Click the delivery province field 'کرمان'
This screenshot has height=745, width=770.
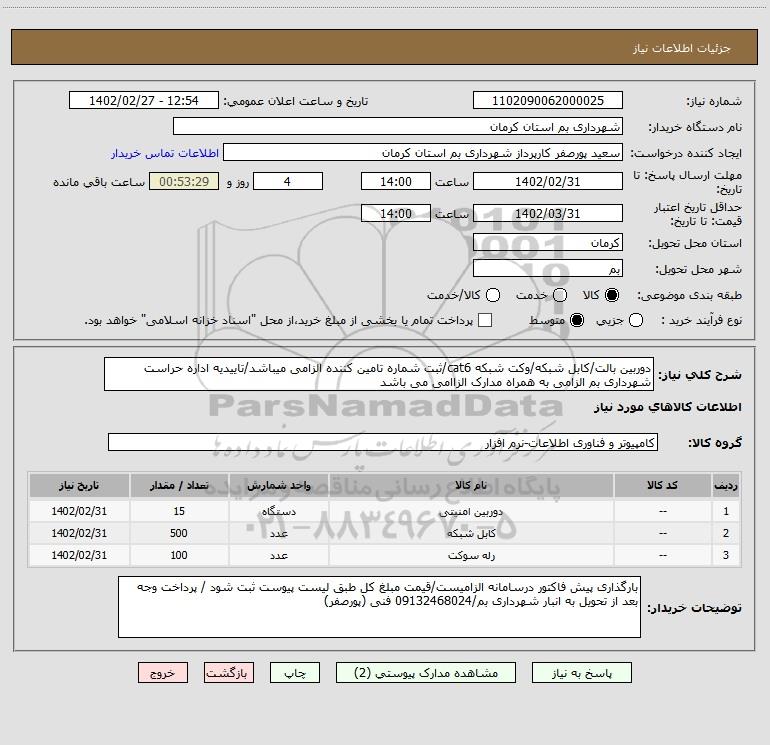point(548,243)
